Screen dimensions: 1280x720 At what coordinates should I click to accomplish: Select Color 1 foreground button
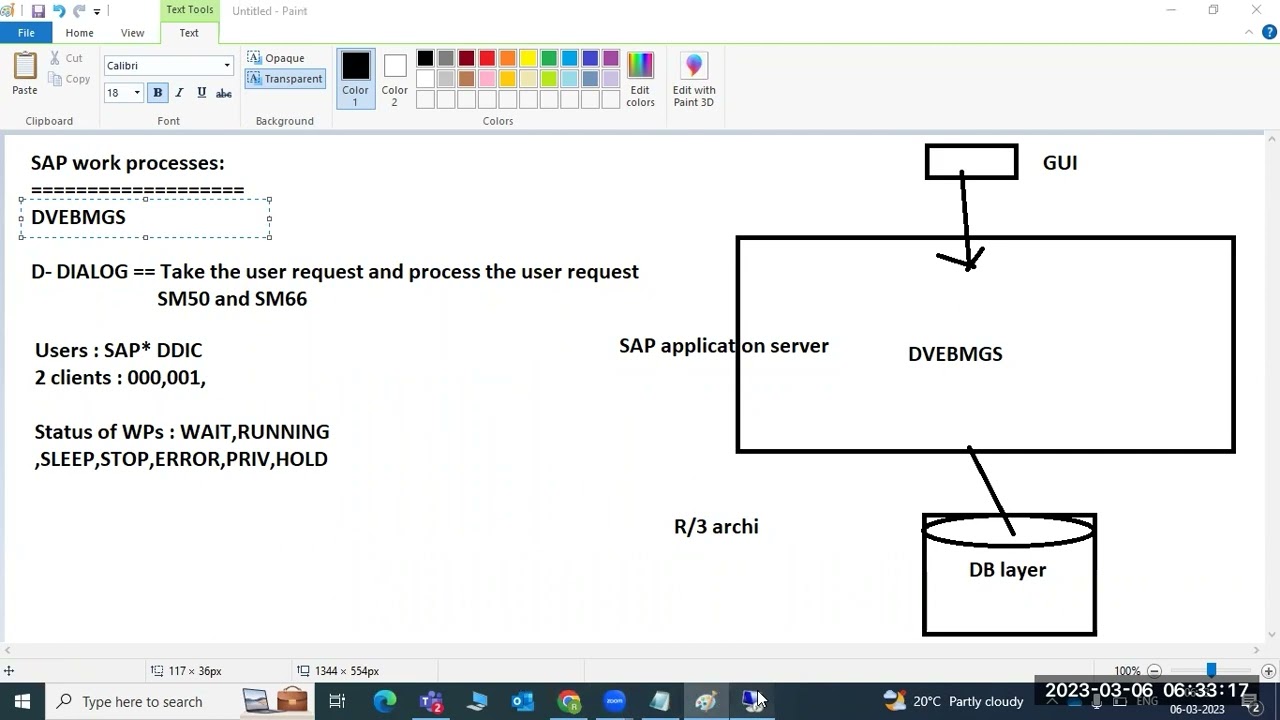(355, 79)
